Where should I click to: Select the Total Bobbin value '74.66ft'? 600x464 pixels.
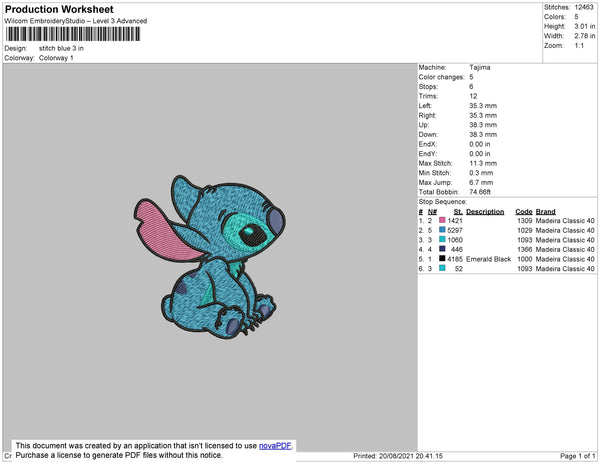[480, 192]
